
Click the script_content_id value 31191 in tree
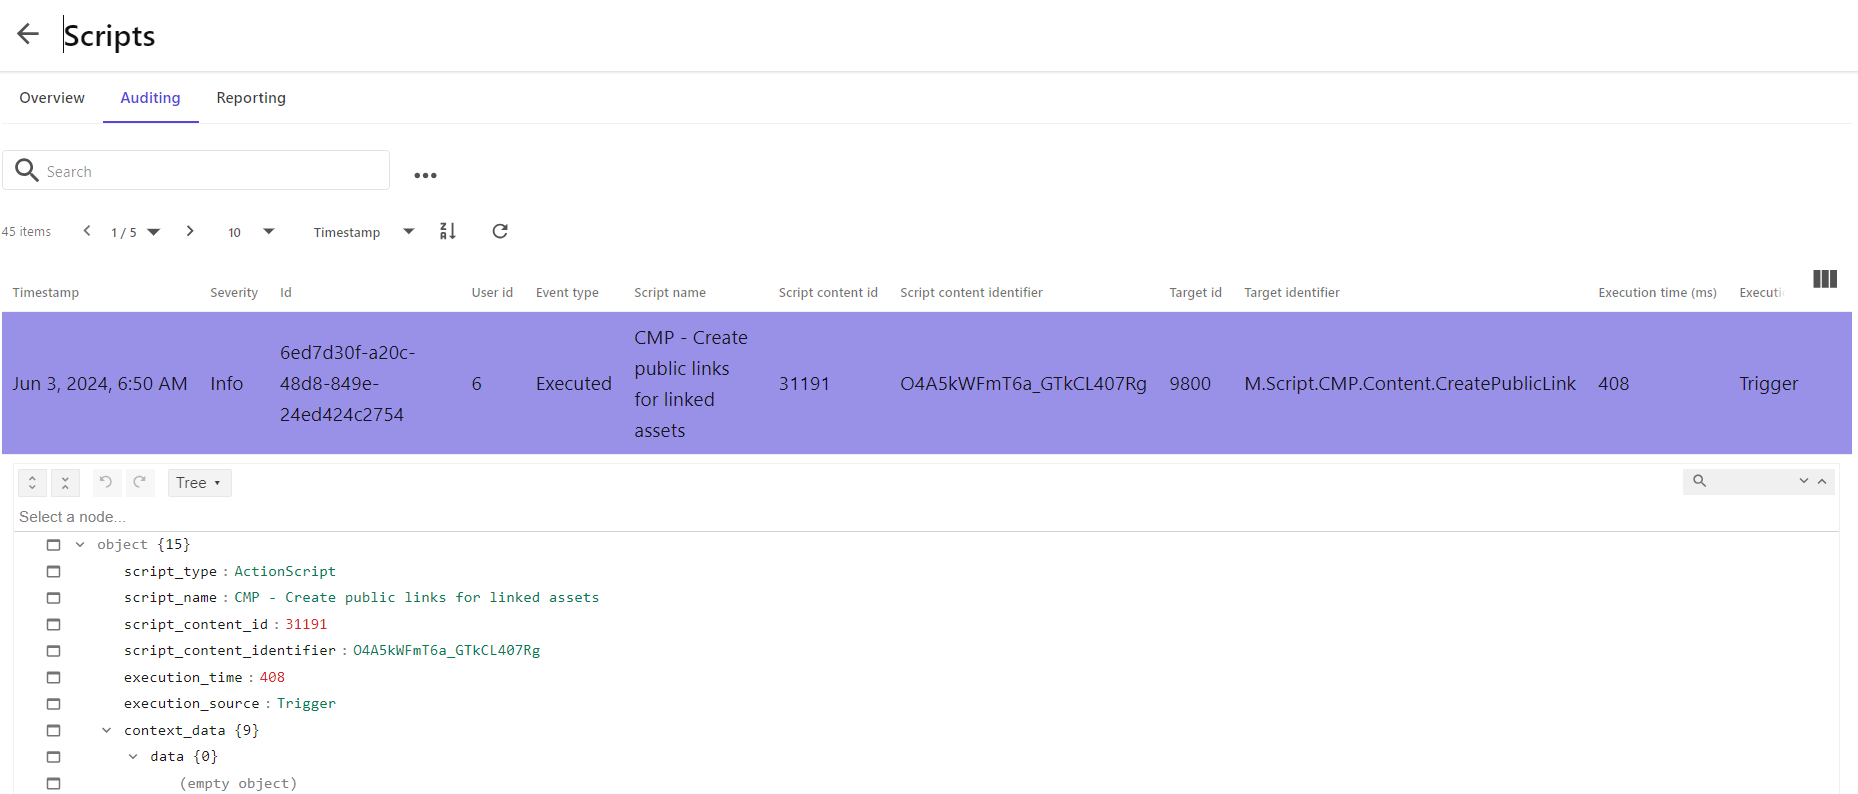click(x=306, y=625)
